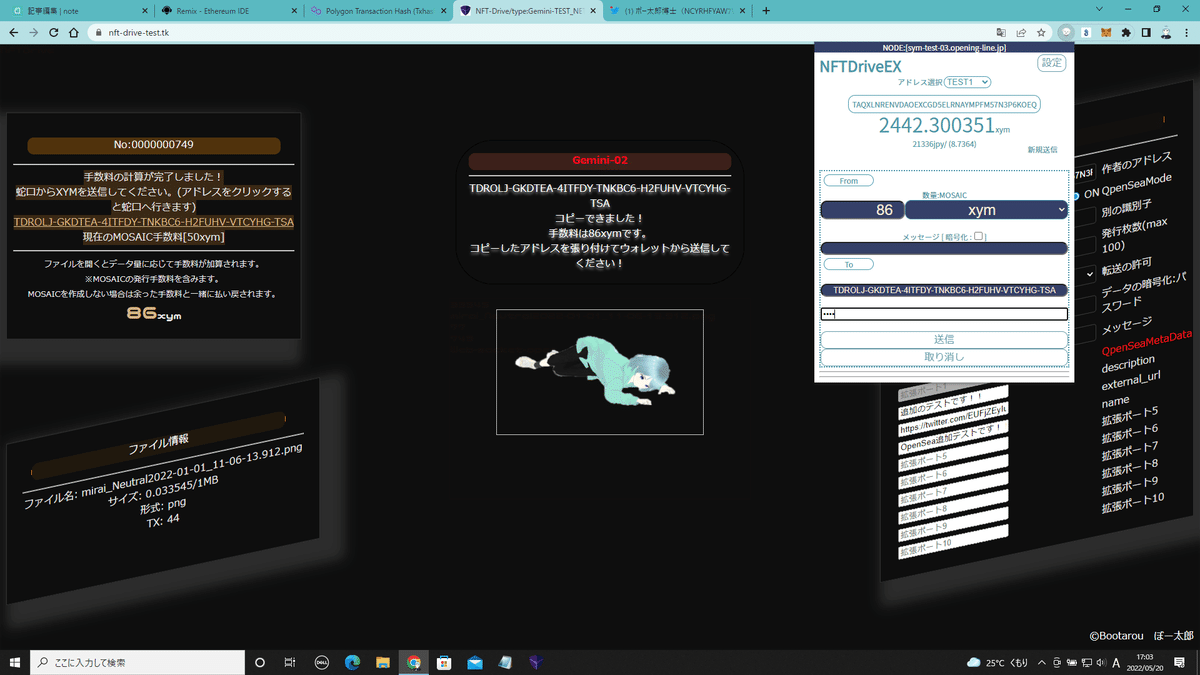
Task: Click the browser forward arrow
Action: (35, 32)
